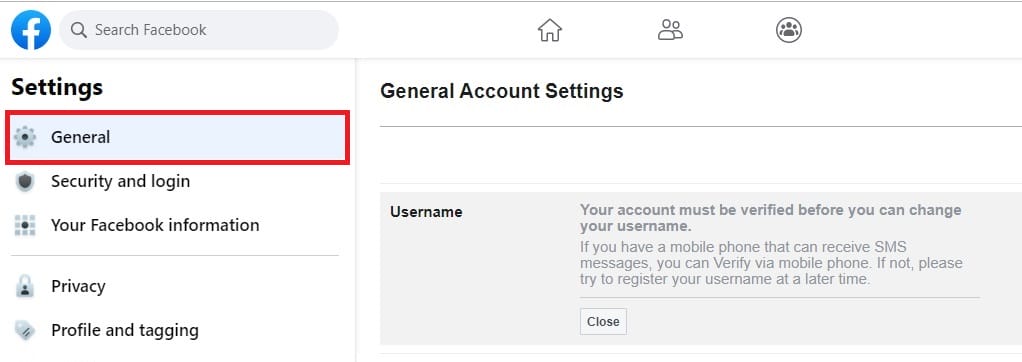The width and height of the screenshot is (1022, 362).
Task: Click the grid icon for Your Facebook information
Action: tap(25, 226)
